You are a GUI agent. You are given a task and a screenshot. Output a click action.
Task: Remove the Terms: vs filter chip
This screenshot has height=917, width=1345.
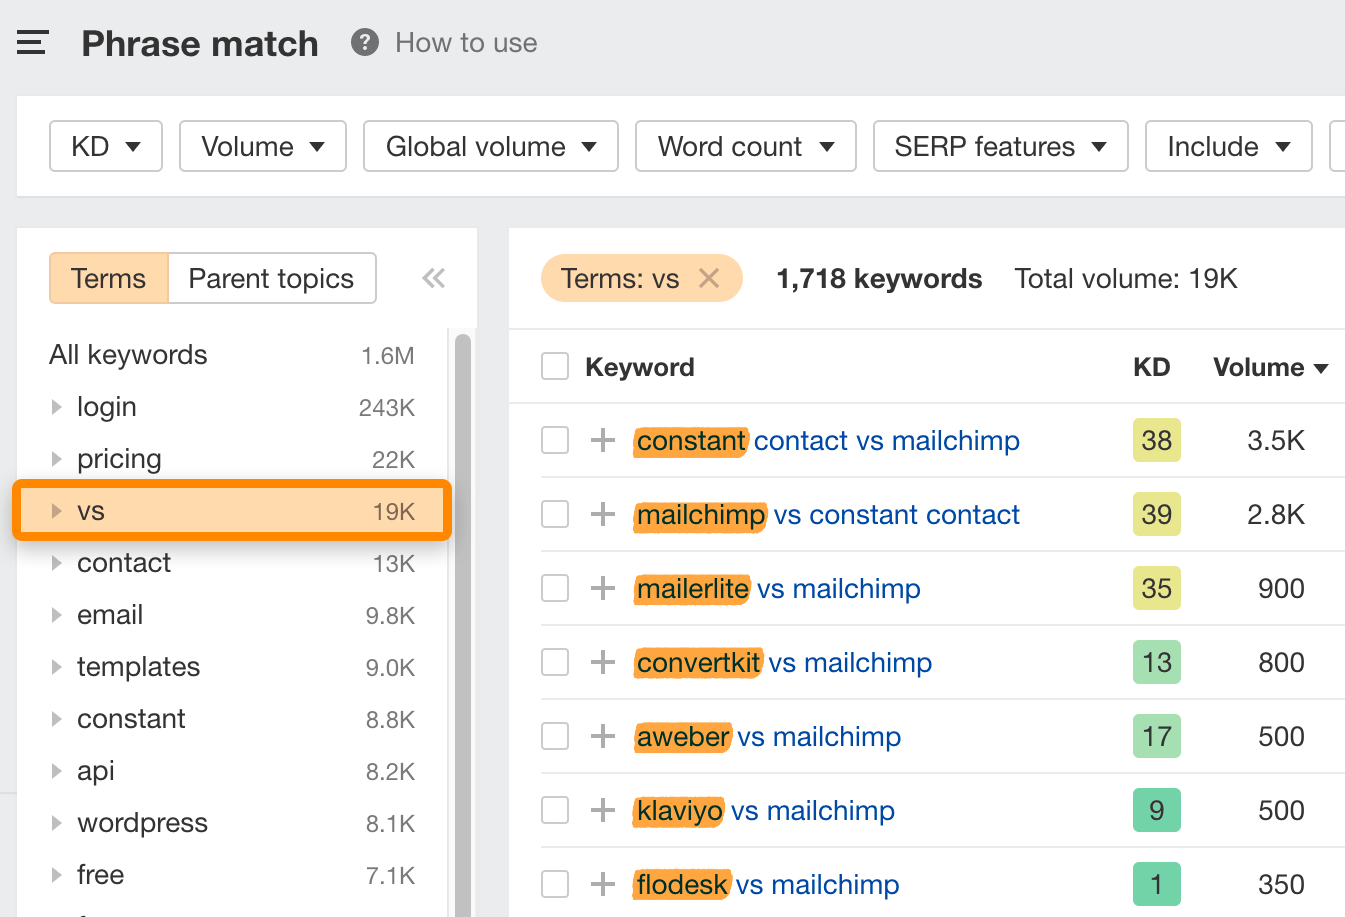(x=709, y=278)
